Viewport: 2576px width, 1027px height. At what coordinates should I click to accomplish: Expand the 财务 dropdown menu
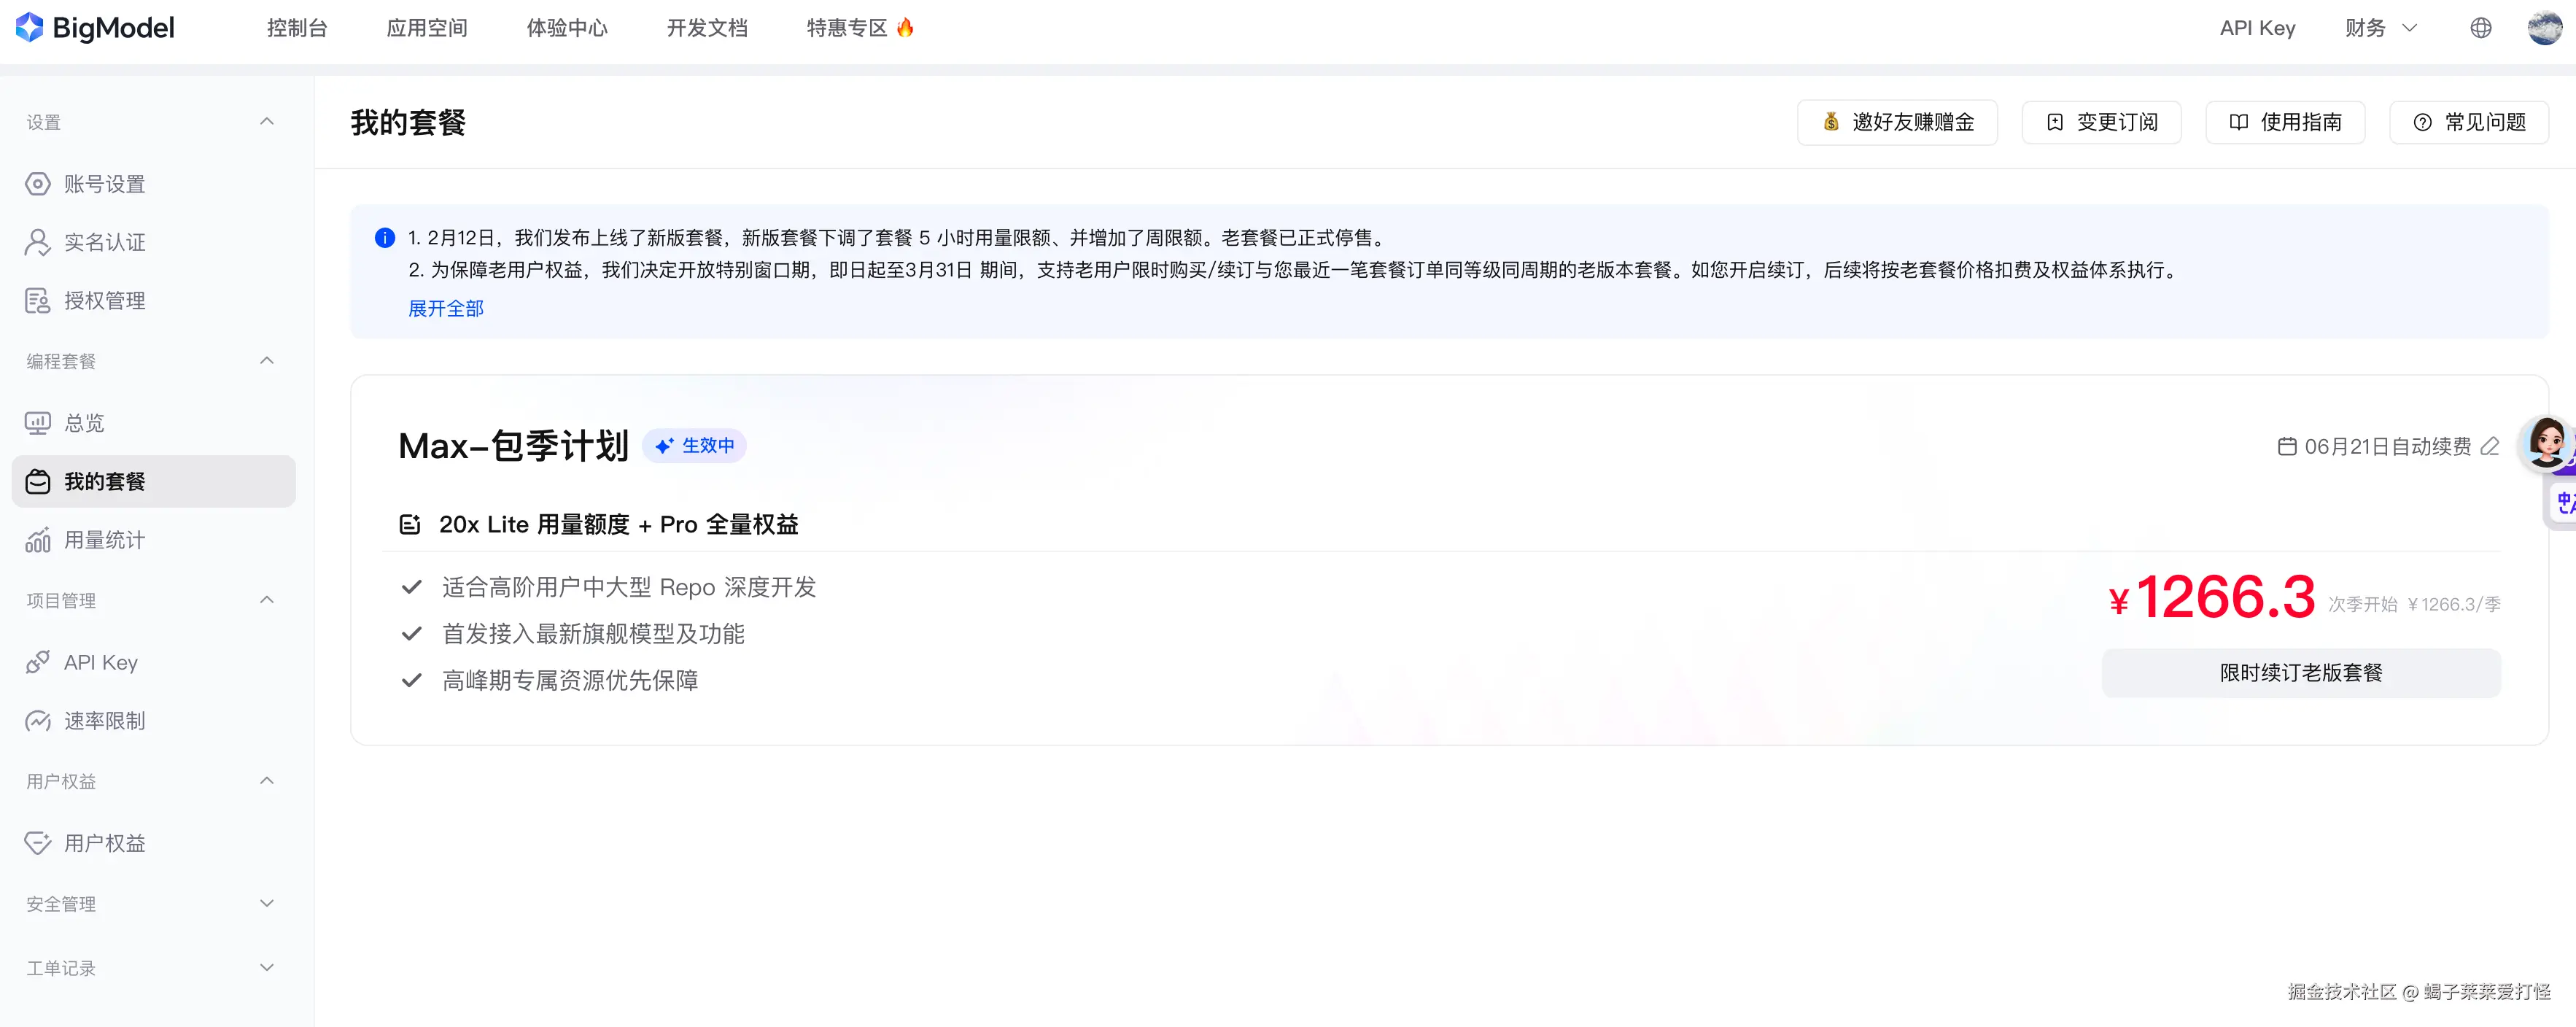coord(2381,27)
